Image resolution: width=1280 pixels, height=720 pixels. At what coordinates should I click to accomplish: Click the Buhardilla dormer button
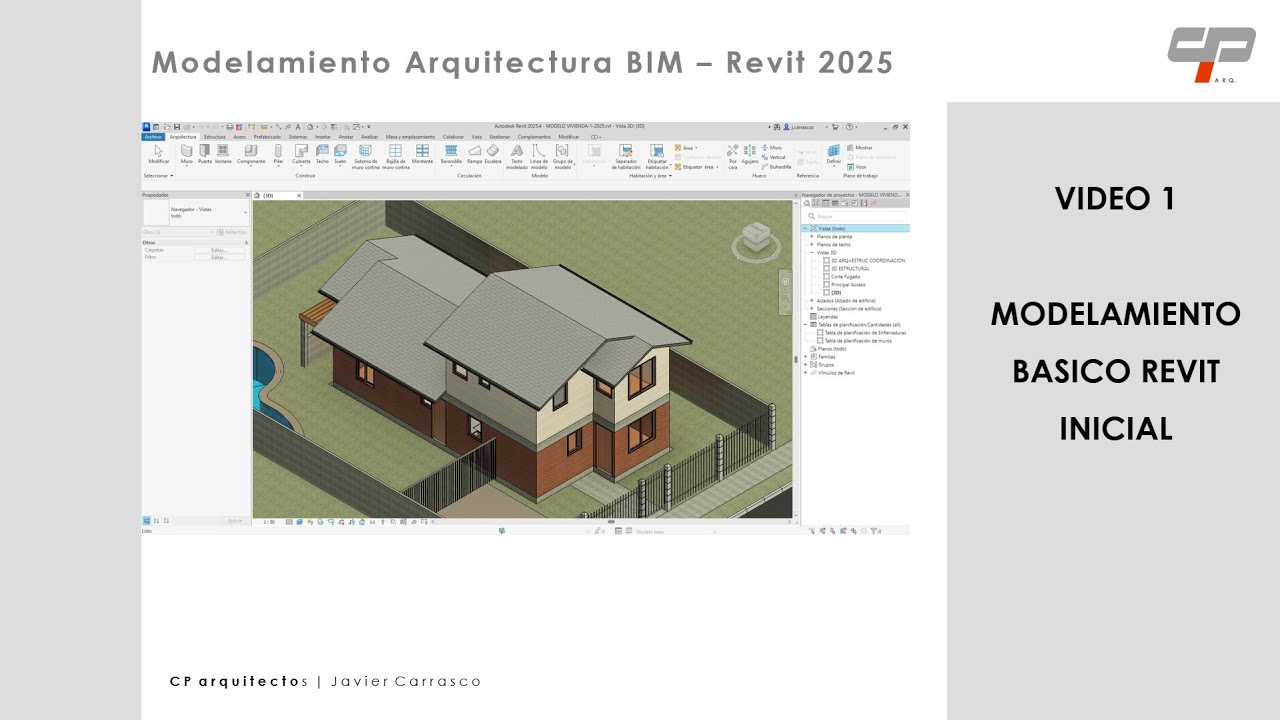776,167
